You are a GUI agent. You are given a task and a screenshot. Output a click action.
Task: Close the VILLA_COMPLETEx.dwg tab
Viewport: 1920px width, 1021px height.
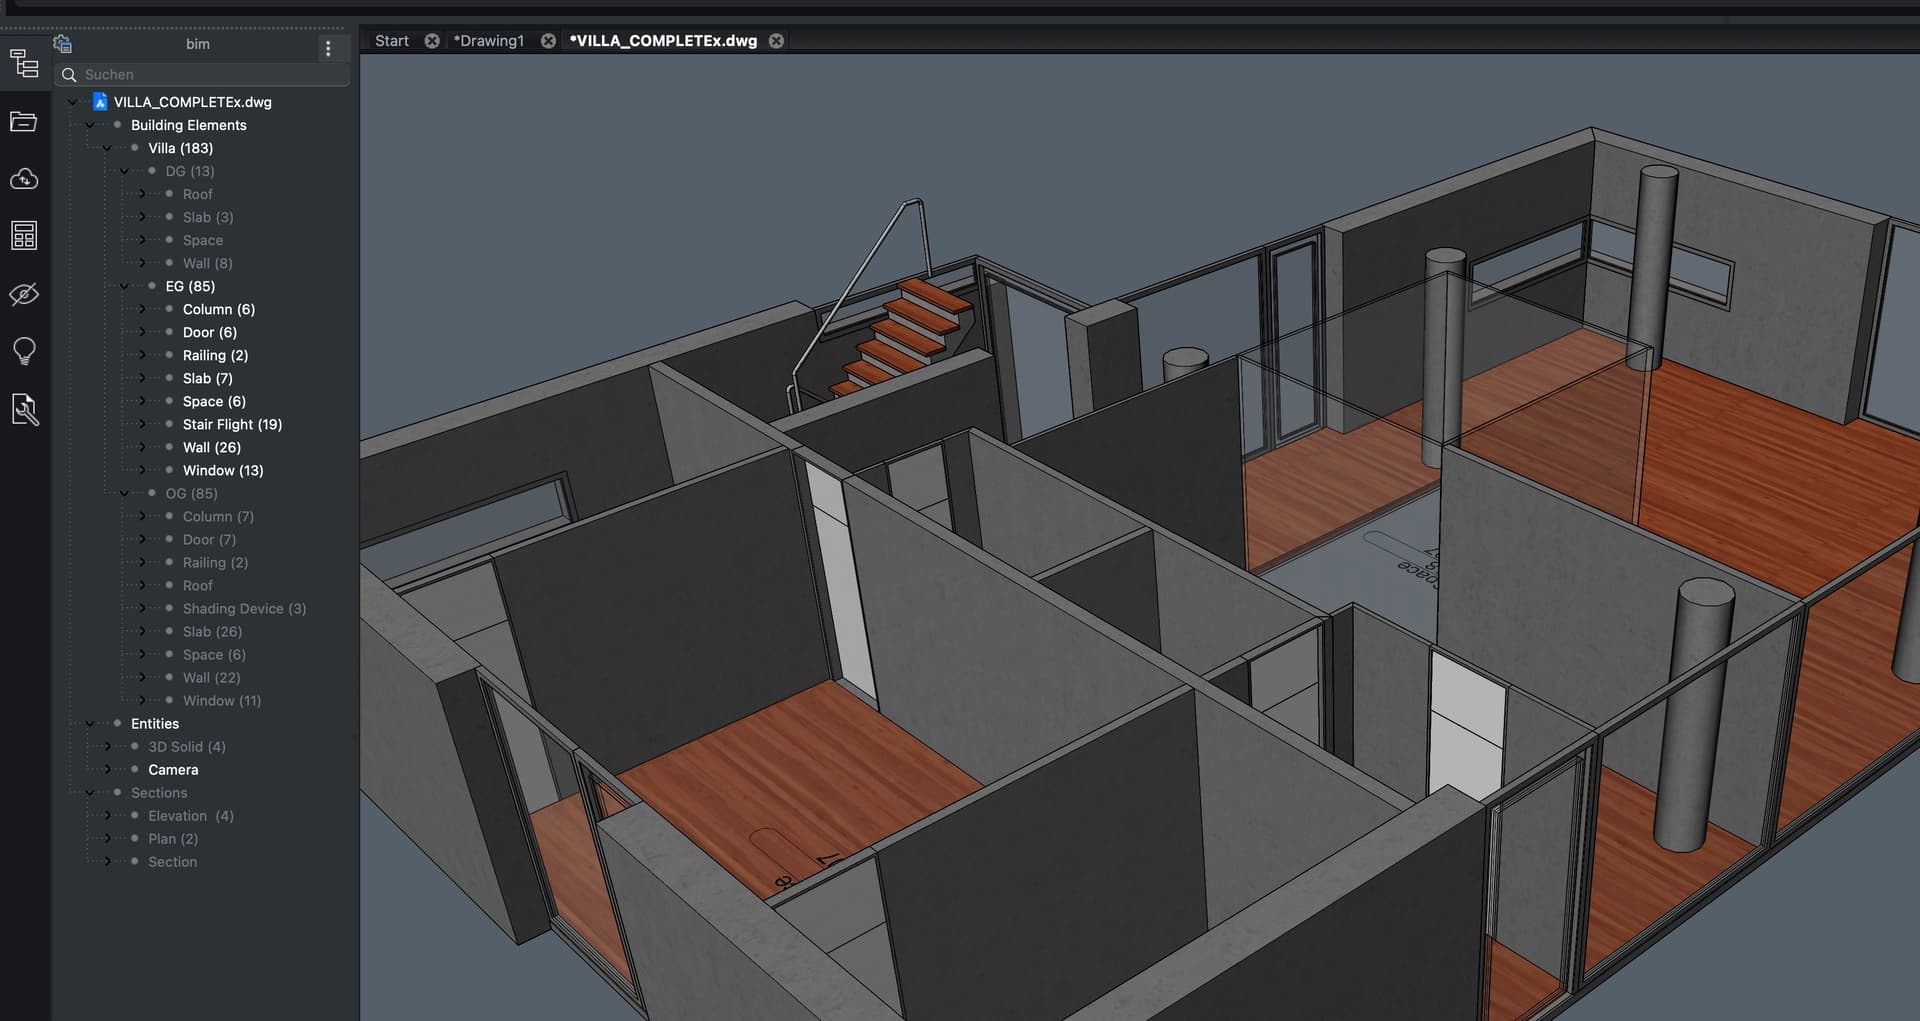click(x=776, y=41)
